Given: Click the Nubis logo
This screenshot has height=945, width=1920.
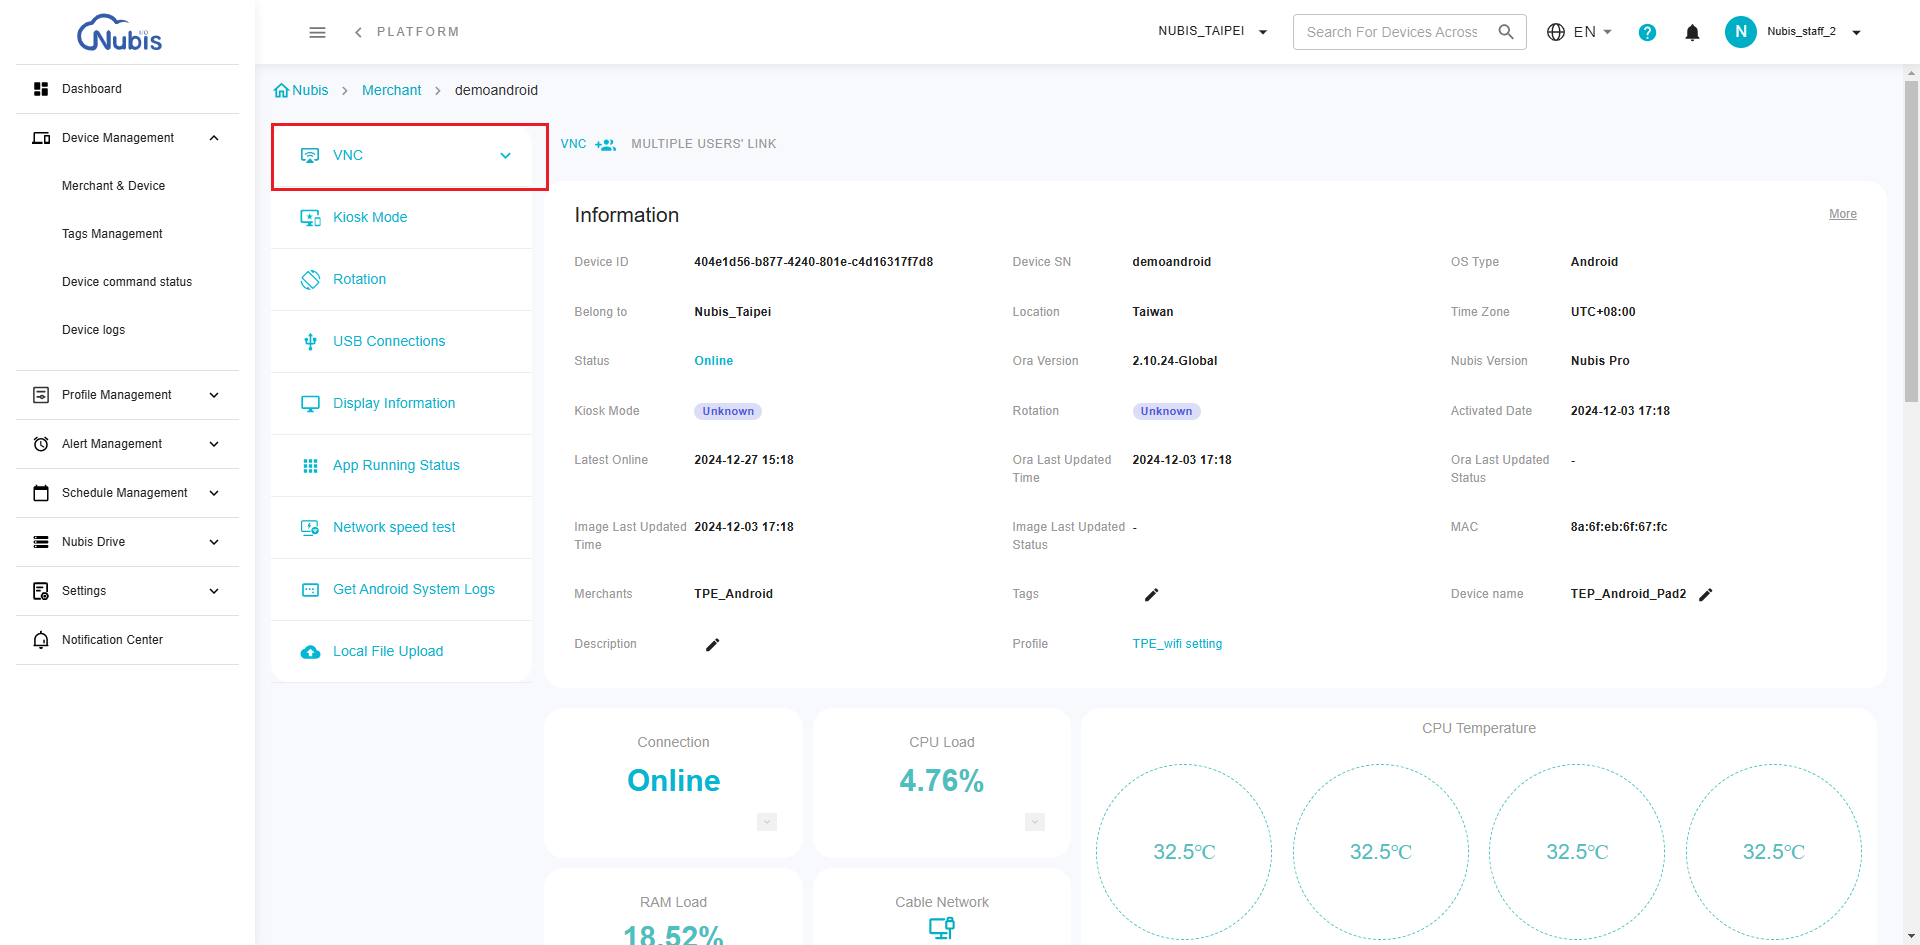Looking at the screenshot, I should pyautogui.click(x=119, y=32).
